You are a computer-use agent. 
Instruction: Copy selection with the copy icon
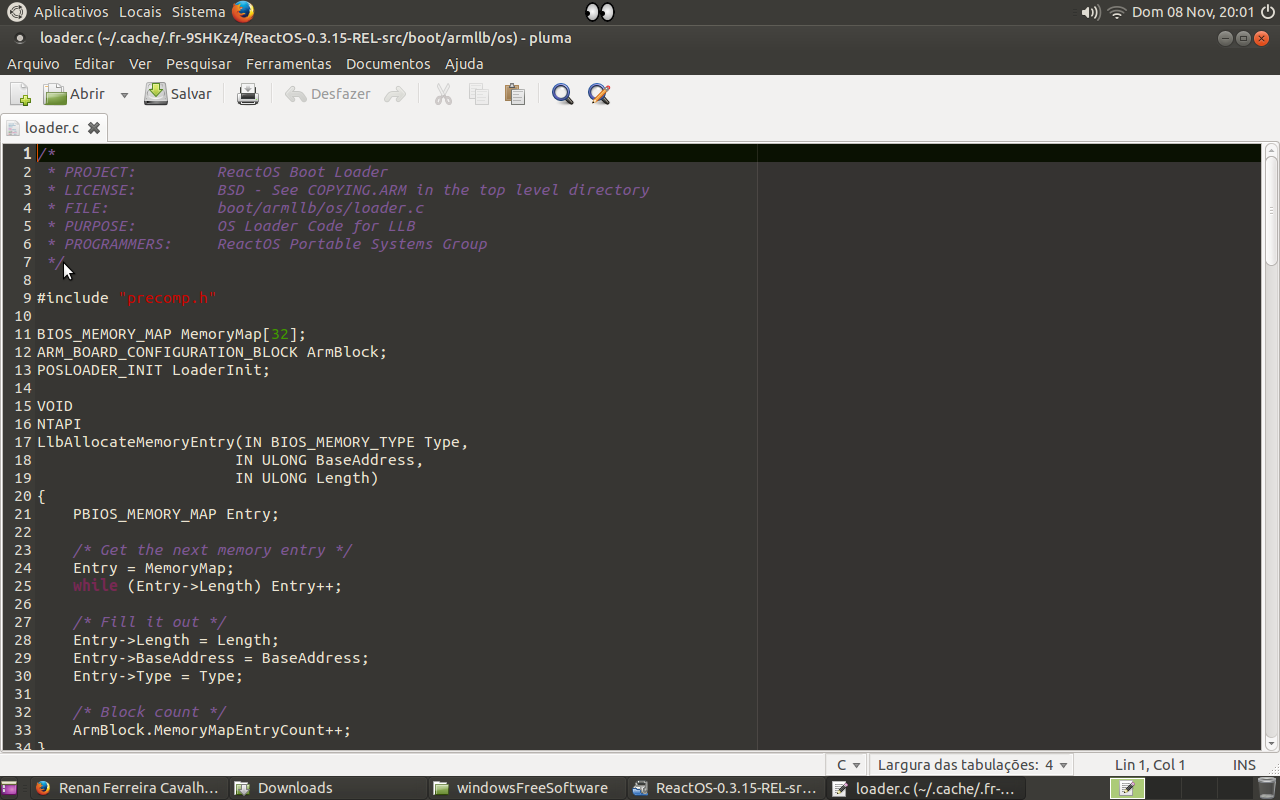click(x=479, y=94)
